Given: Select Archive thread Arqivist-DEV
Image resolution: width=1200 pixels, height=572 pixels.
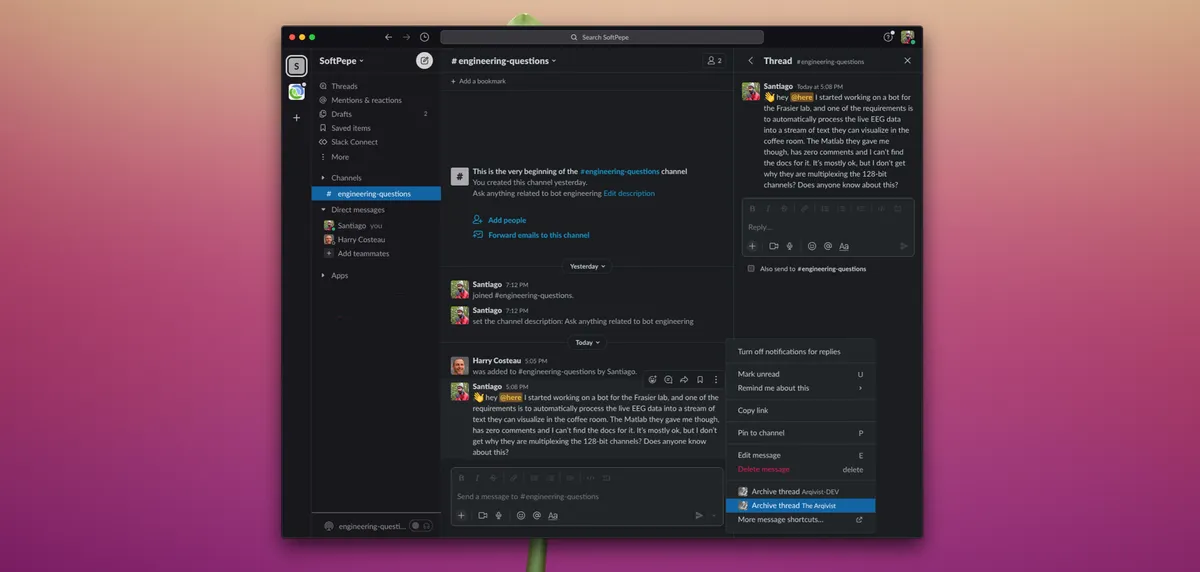Looking at the screenshot, I should (800, 491).
